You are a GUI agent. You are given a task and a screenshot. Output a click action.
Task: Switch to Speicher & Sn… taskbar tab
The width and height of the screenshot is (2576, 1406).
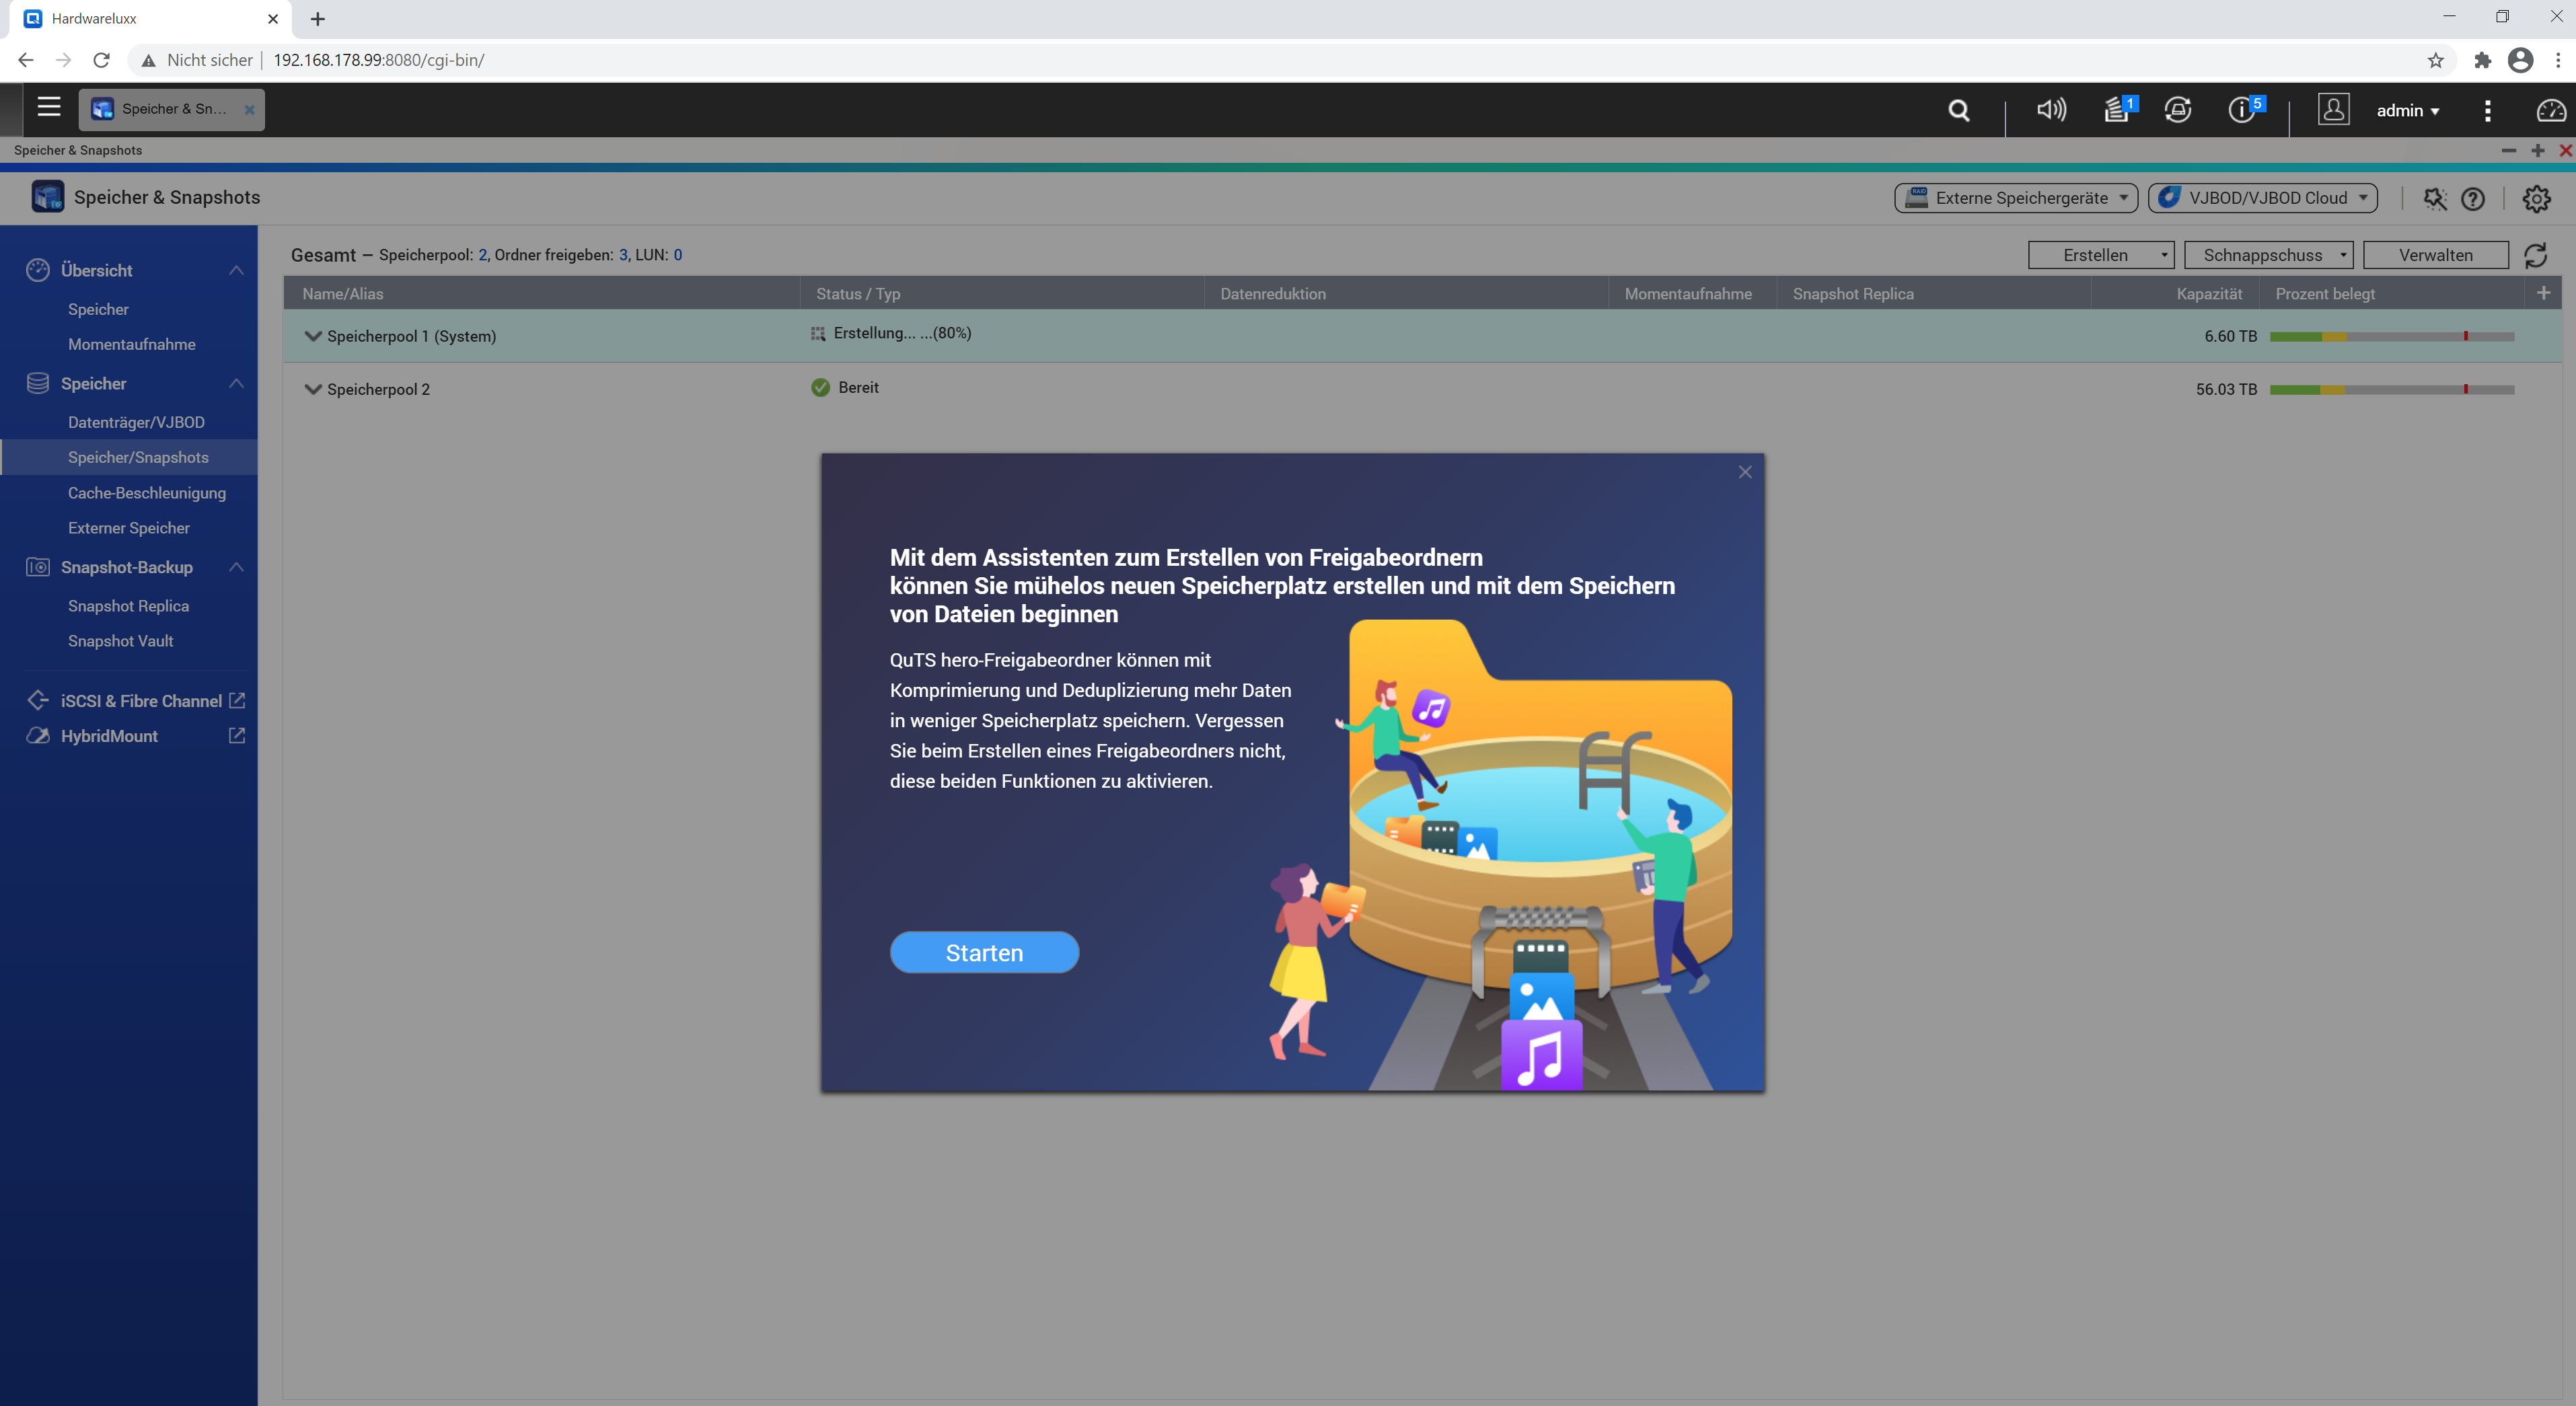pyautogui.click(x=172, y=109)
